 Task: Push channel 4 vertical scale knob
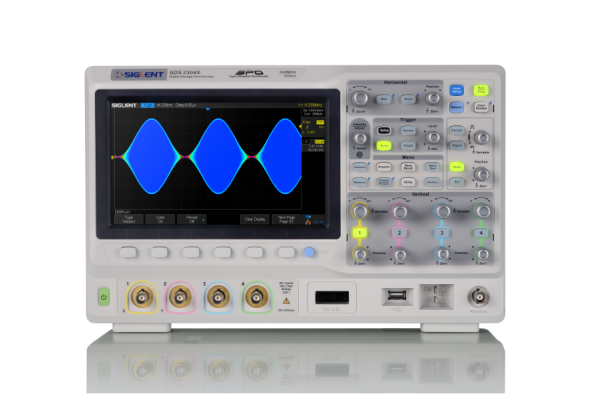pos(483,211)
